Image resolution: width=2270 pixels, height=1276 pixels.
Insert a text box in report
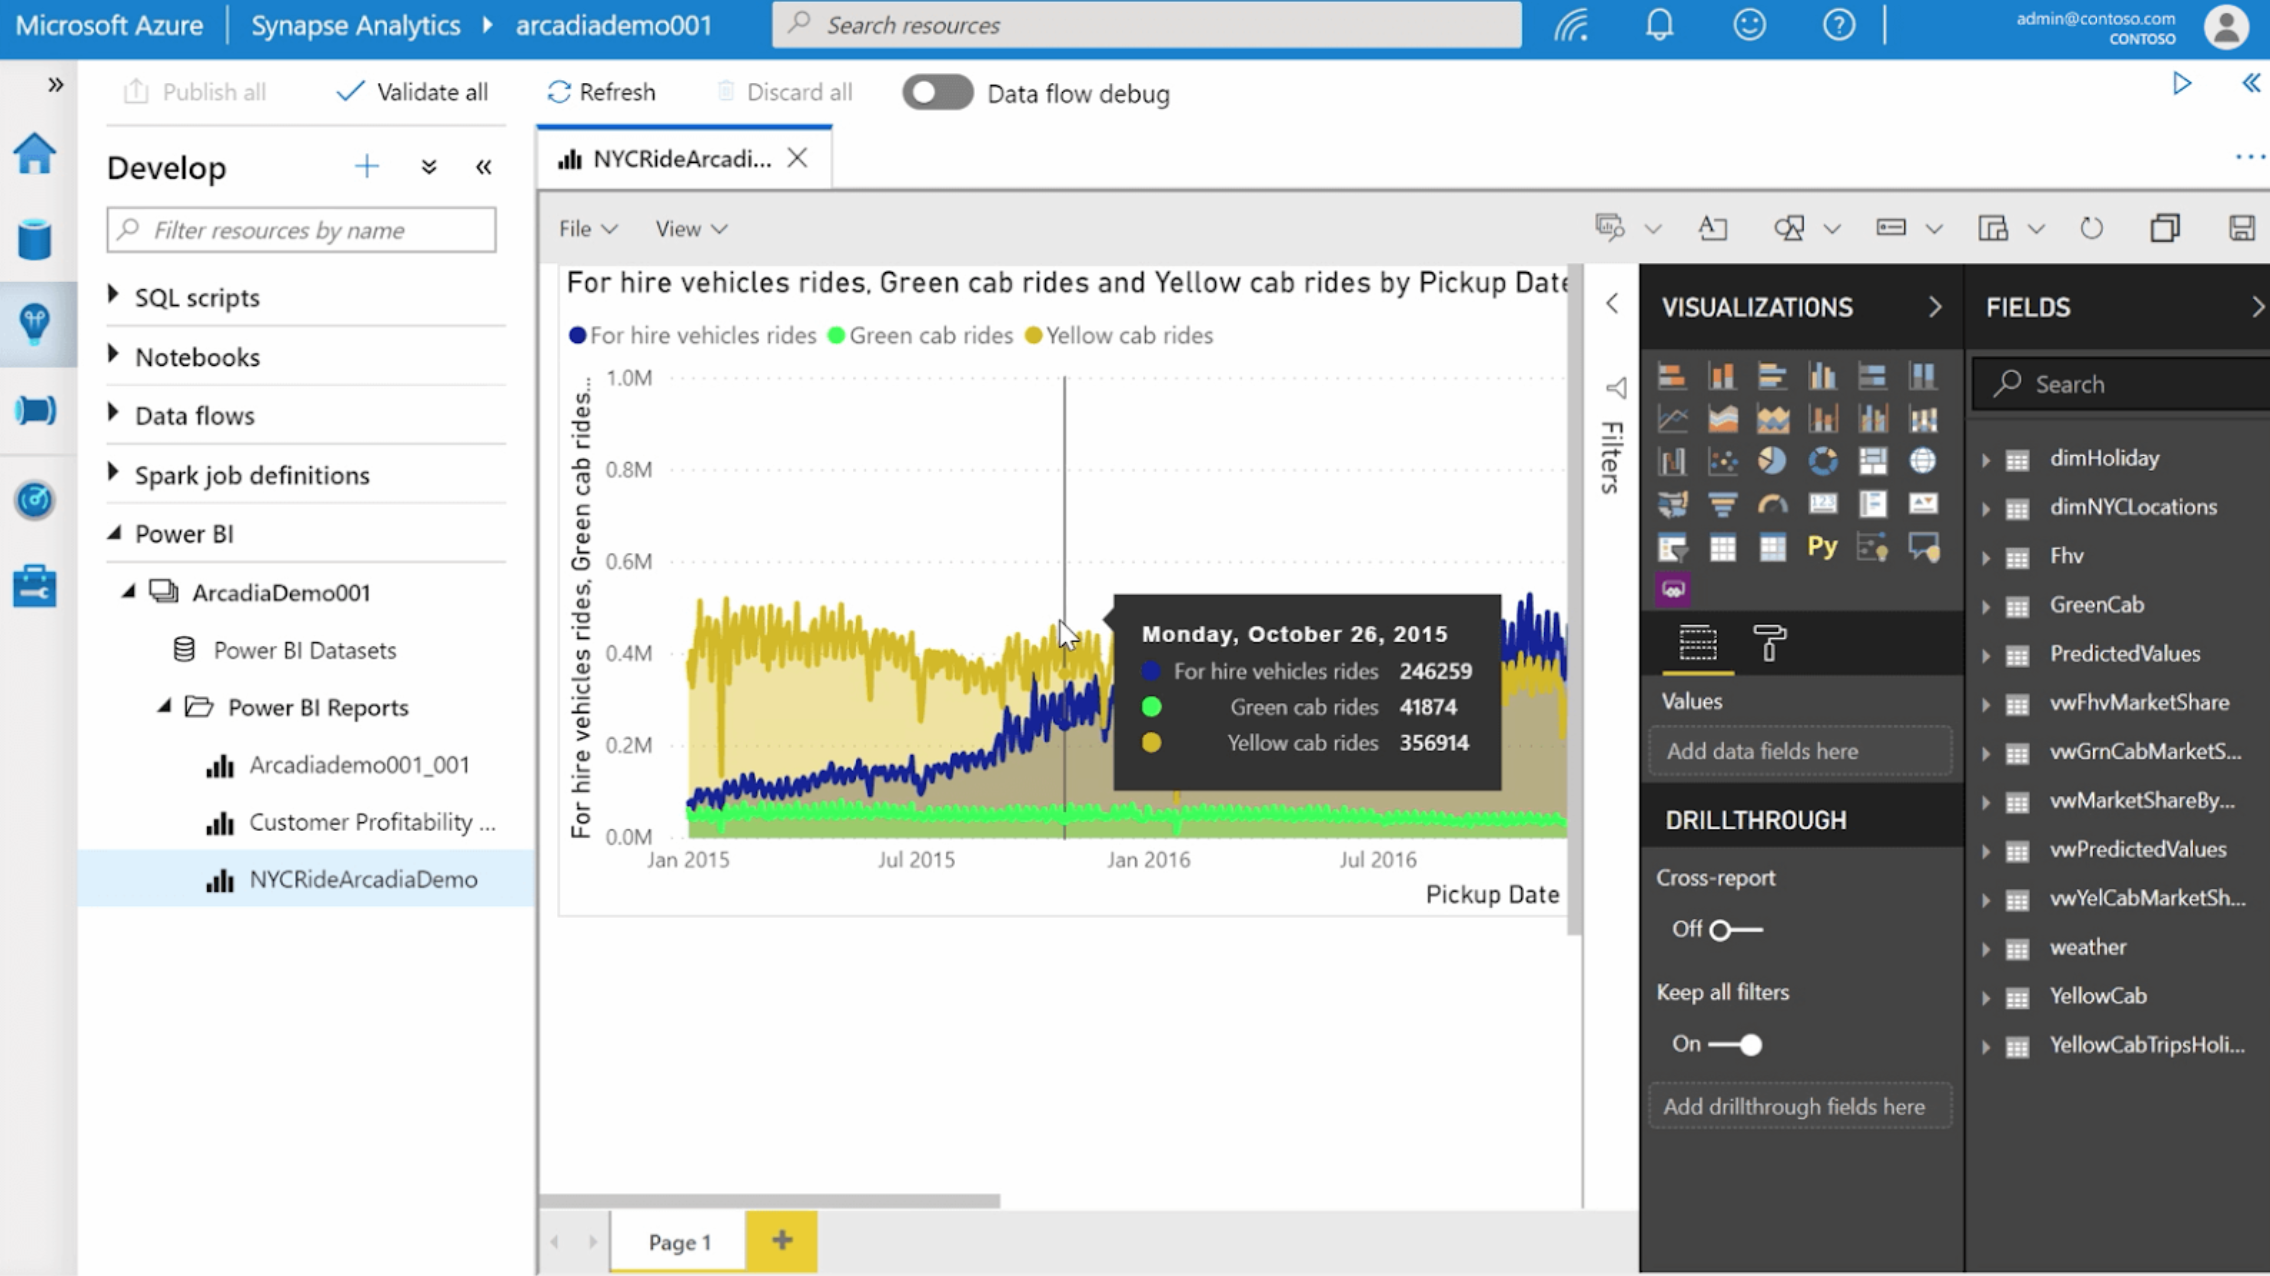pos(1713,228)
